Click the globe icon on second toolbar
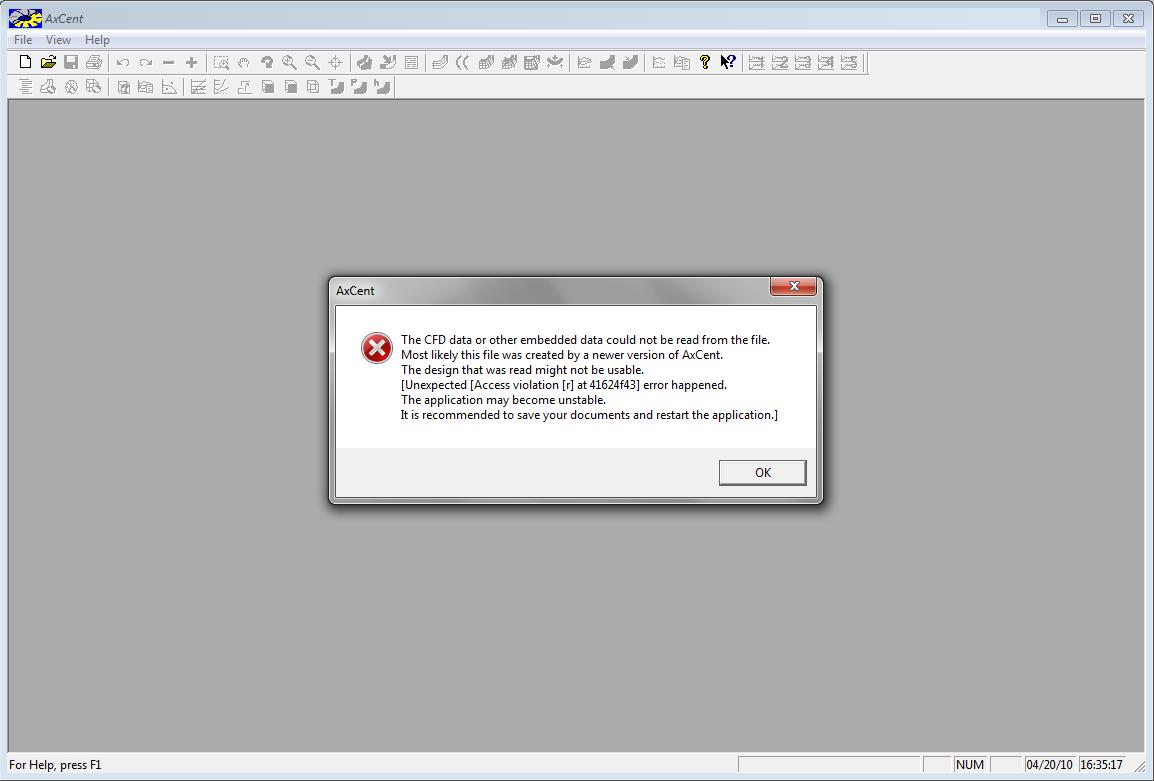This screenshot has width=1154, height=781. click(x=71, y=87)
